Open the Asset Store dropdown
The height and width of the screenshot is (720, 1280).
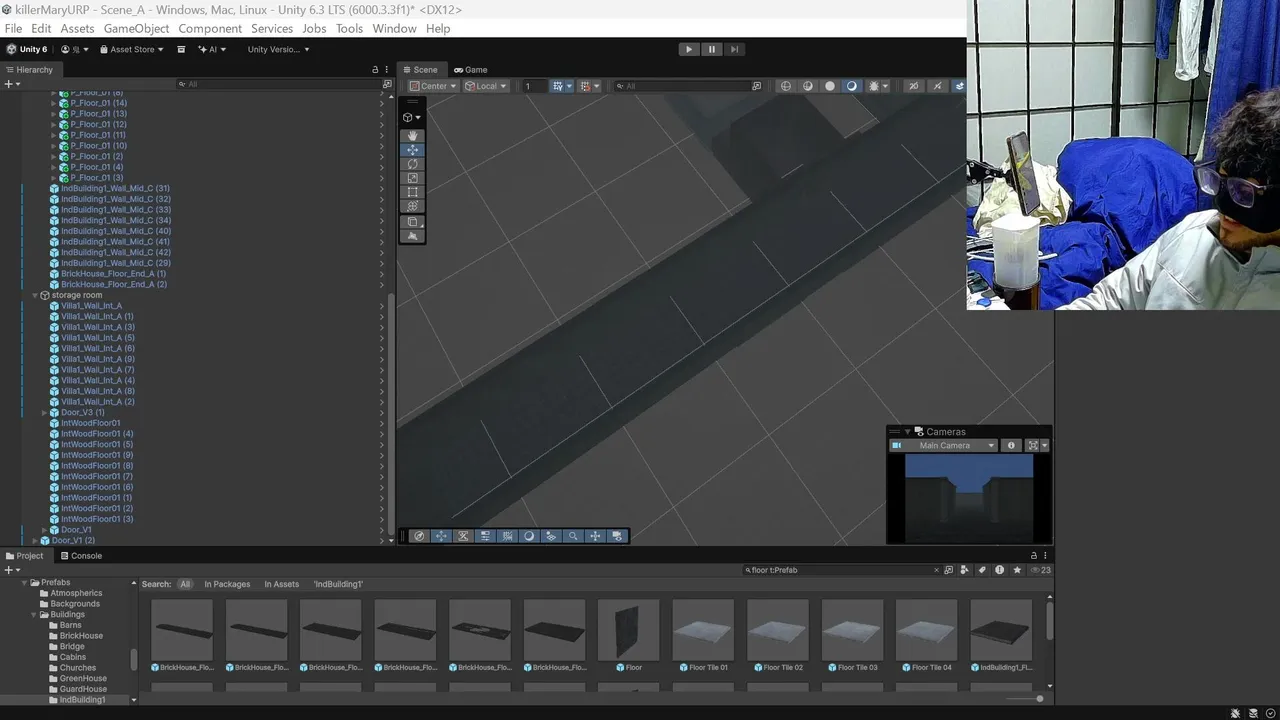click(130, 49)
